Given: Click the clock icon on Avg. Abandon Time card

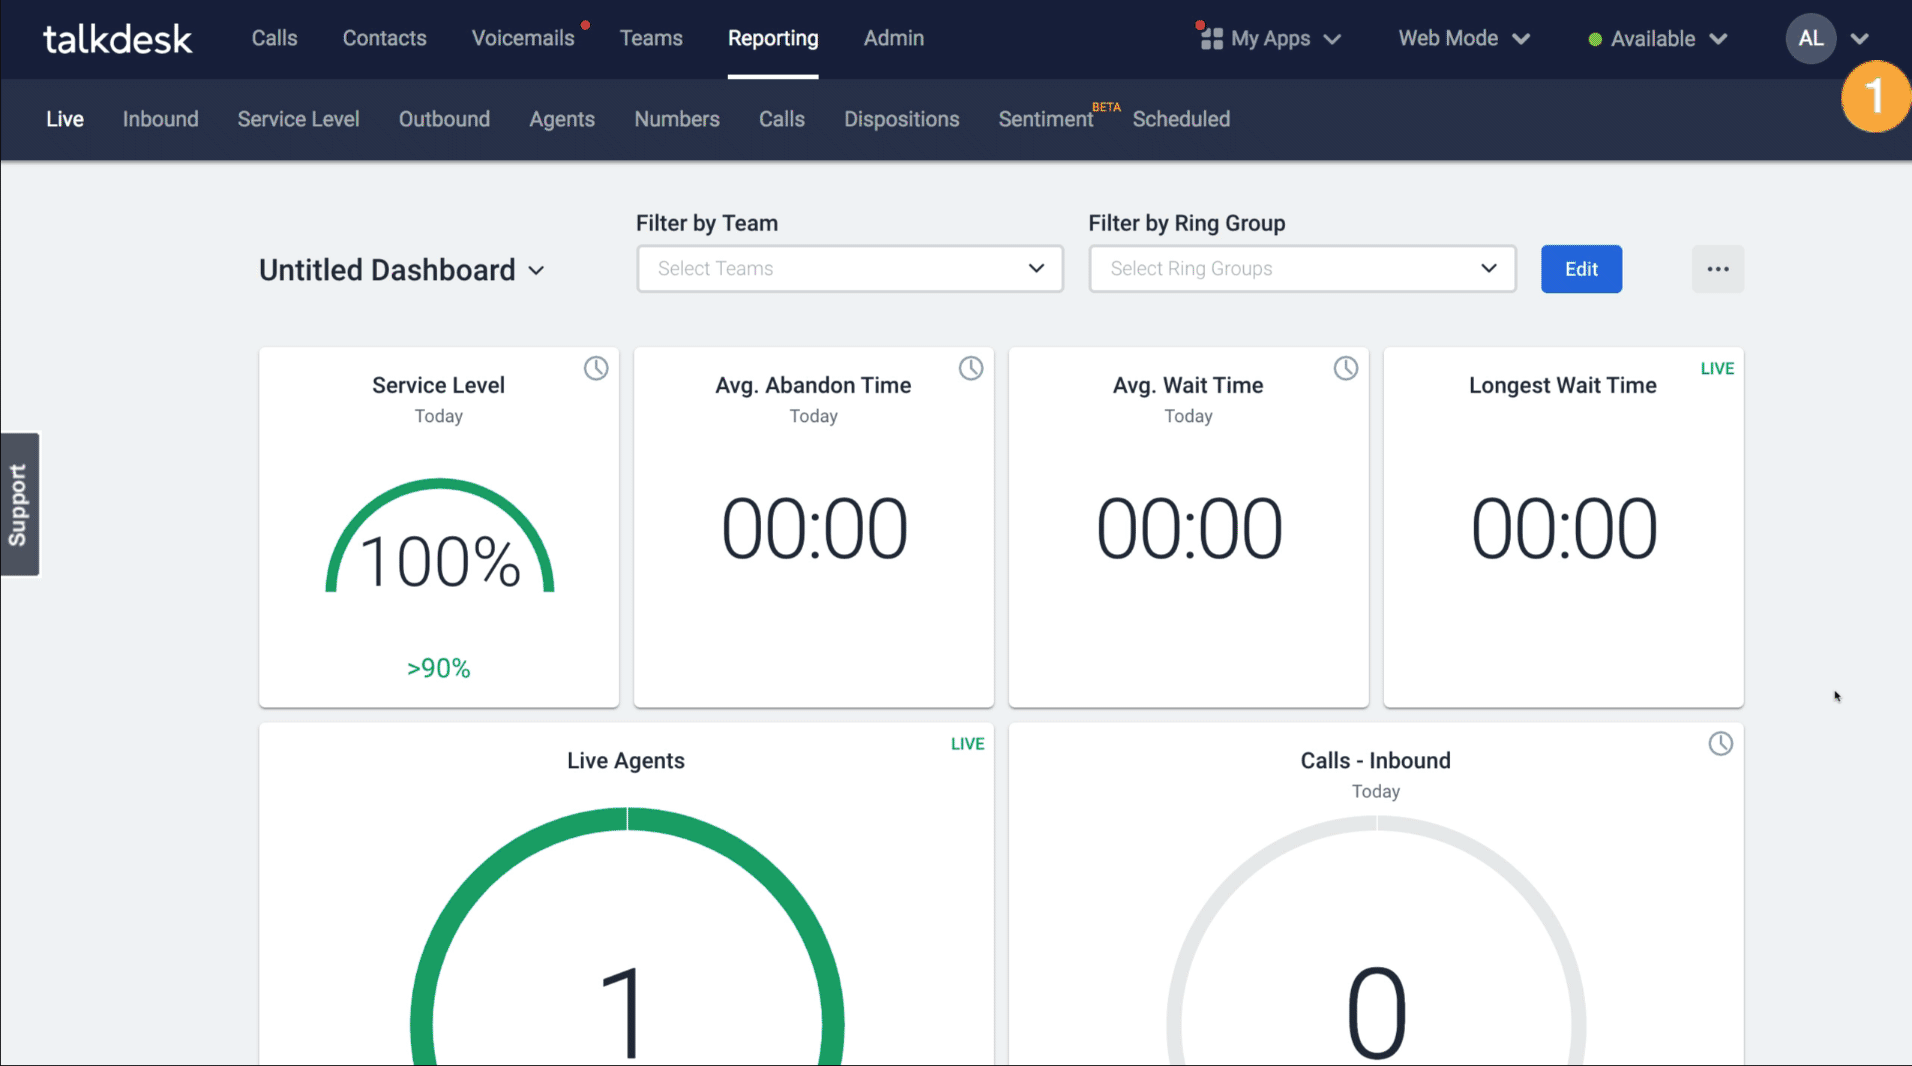Looking at the screenshot, I should (971, 368).
